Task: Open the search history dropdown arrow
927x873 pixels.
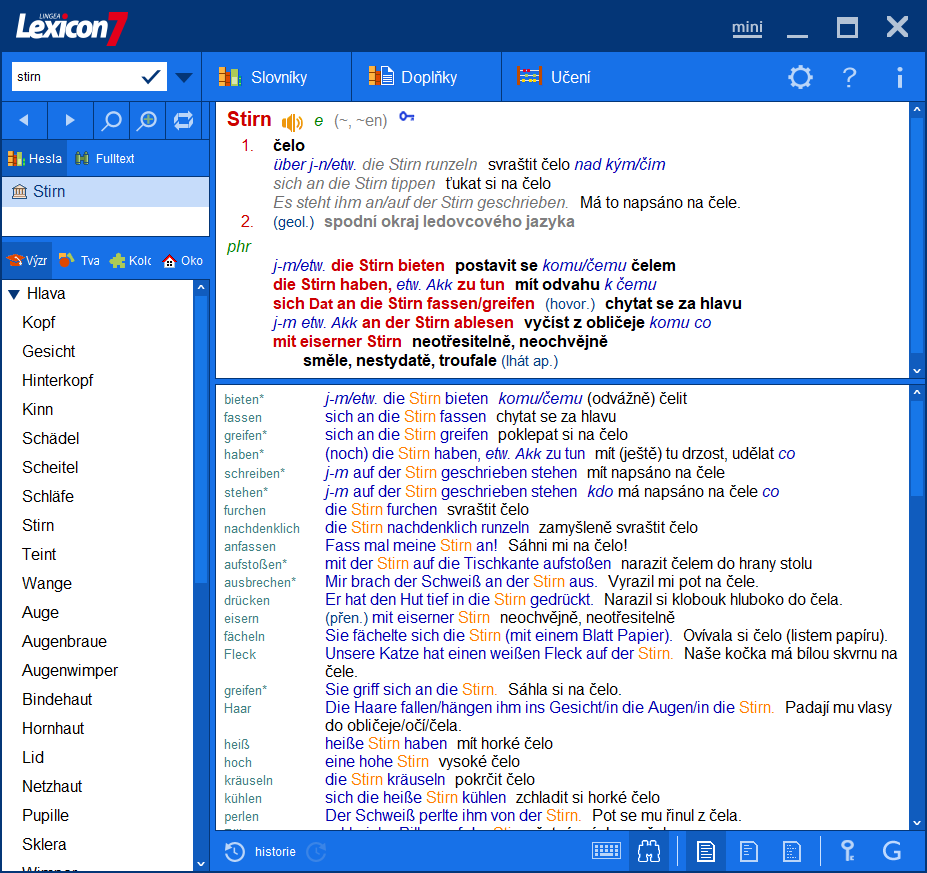Action: 183,77
